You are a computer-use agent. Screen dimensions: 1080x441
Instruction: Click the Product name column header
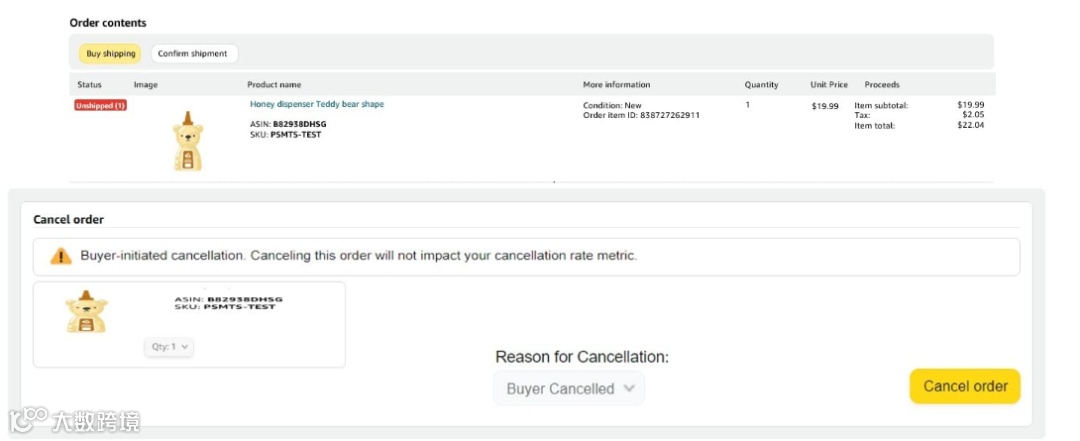pos(274,85)
